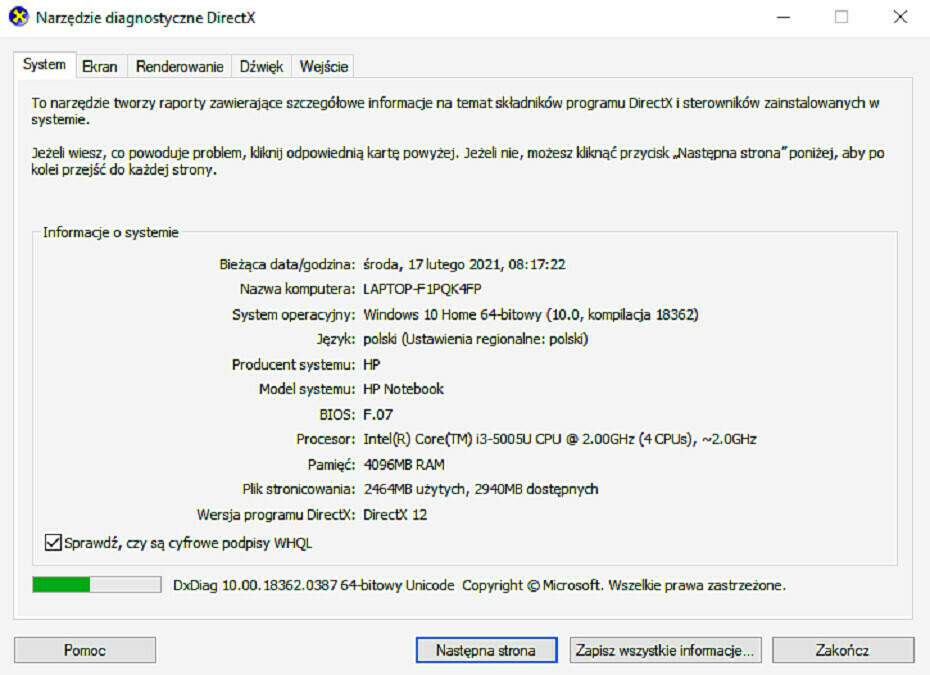This screenshot has width=930, height=675.
Task: Select the System tab
Action: tap(44, 65)
